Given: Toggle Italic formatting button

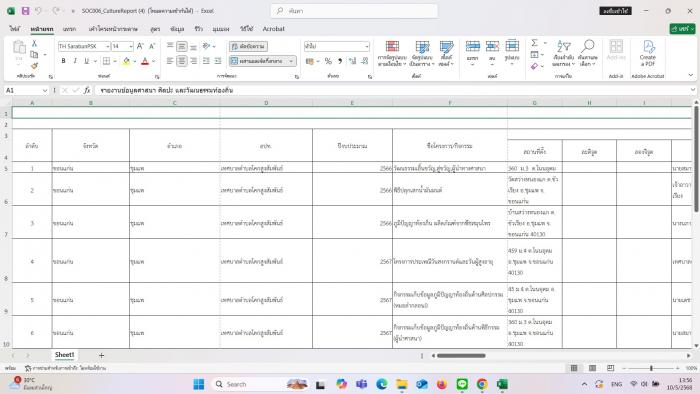Looking at the screenshot, I should pos(75,61).
